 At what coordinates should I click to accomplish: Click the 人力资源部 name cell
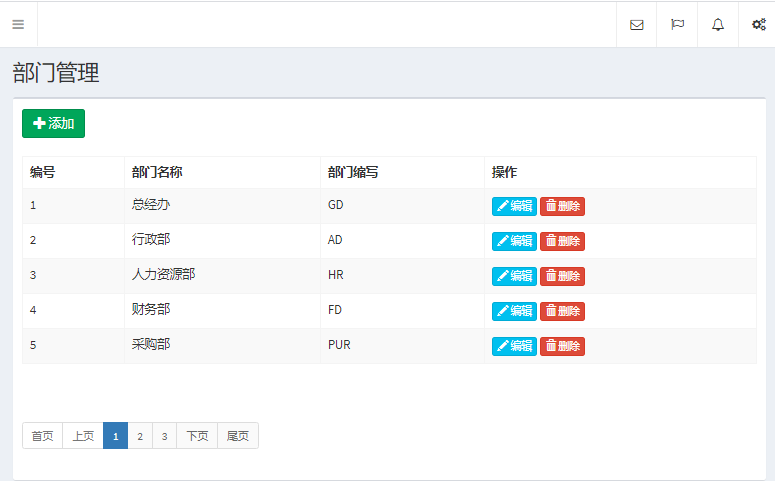[x=222, y=276]
